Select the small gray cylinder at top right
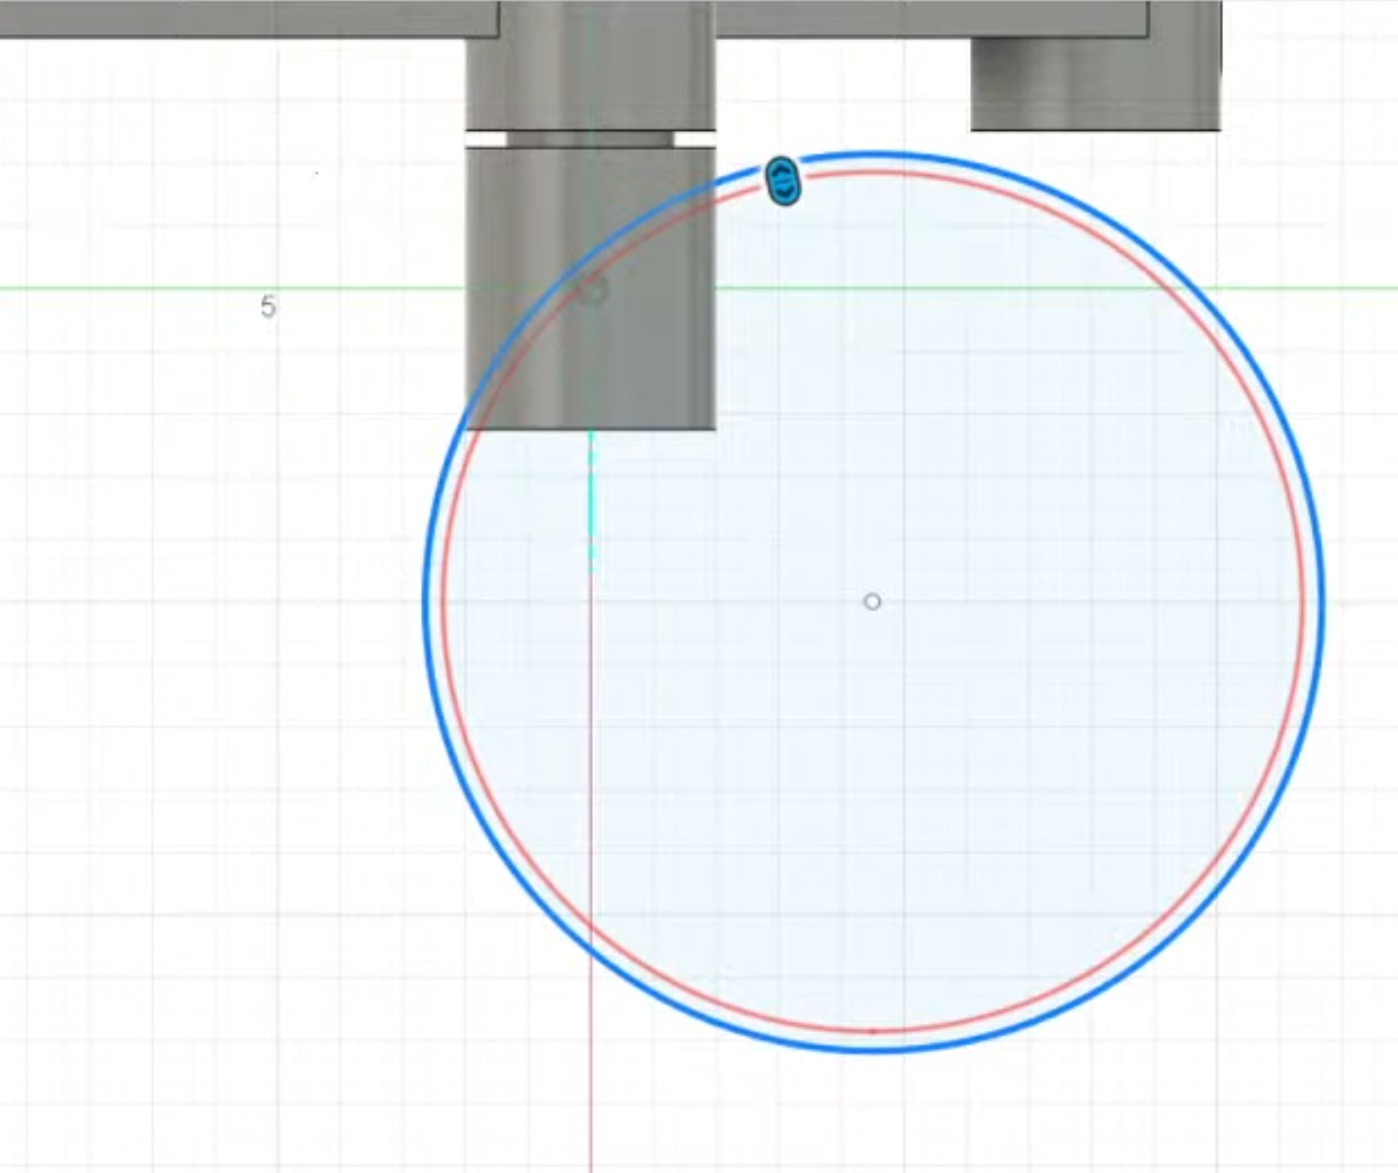The width and height of the screenshot is (1398, 1173). coord(1095,84)
